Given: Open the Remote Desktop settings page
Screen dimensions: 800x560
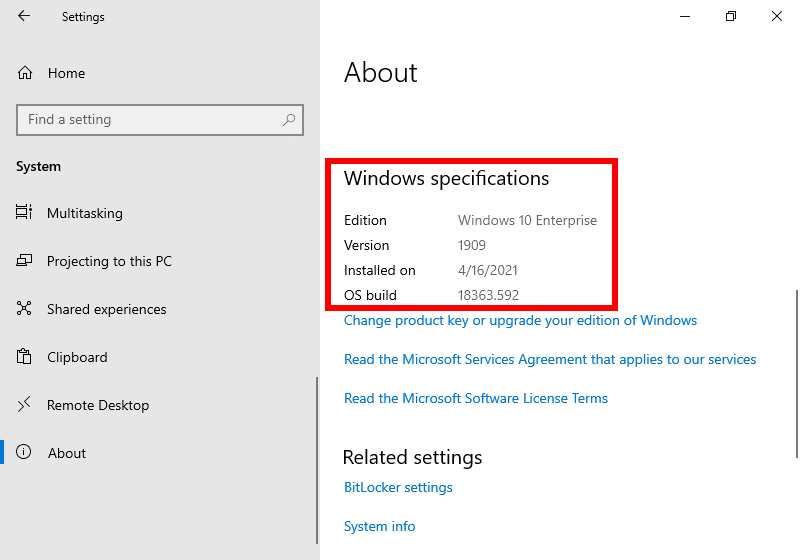Looking at the screenshot, I should (97, 405).
